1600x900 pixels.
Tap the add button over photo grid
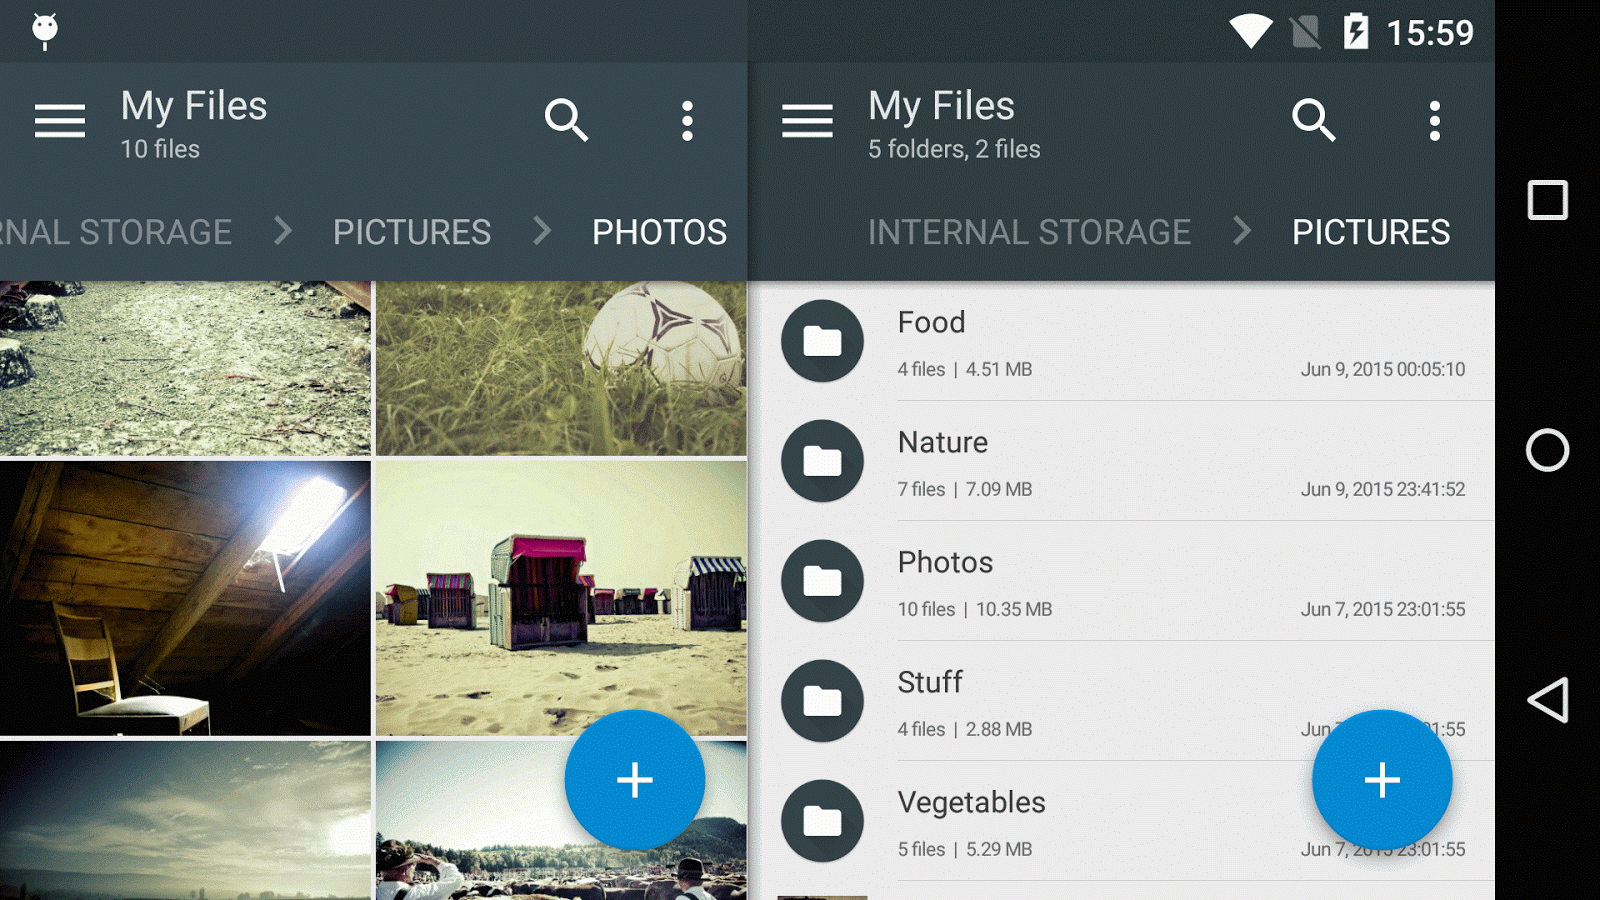(635, 780)
